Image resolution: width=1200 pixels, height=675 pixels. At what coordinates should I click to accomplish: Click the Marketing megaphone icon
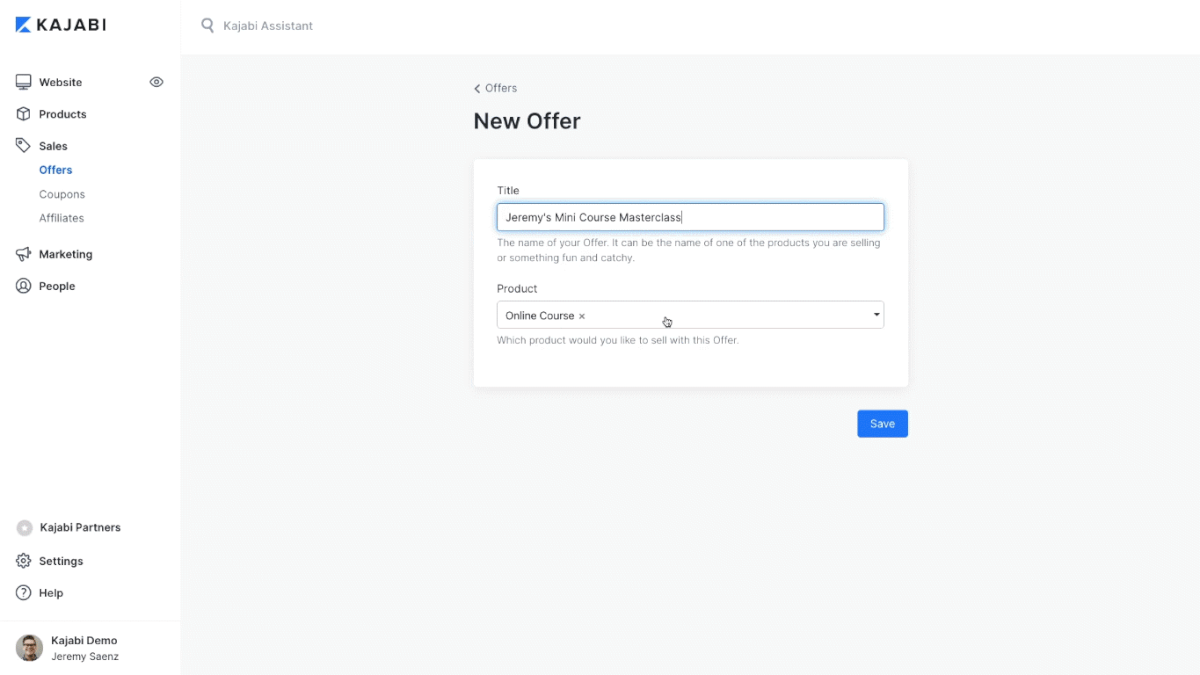tap(24, 254)
